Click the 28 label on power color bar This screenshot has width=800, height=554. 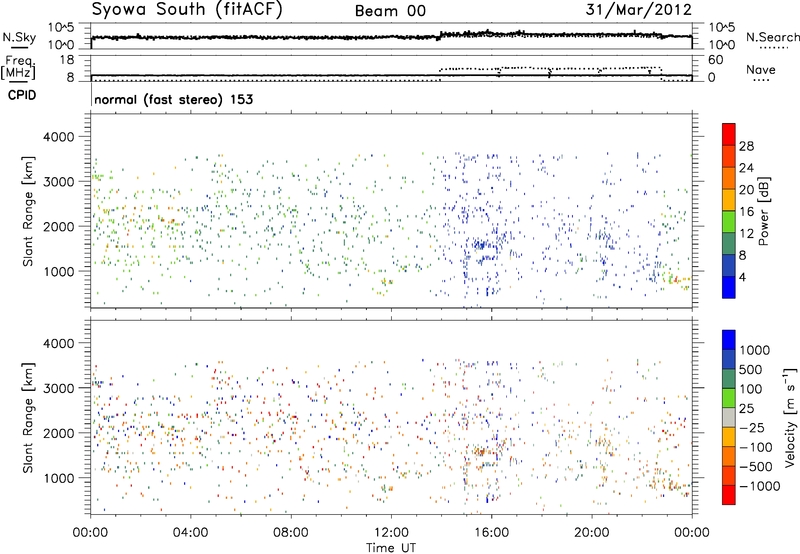coord(746,146)
